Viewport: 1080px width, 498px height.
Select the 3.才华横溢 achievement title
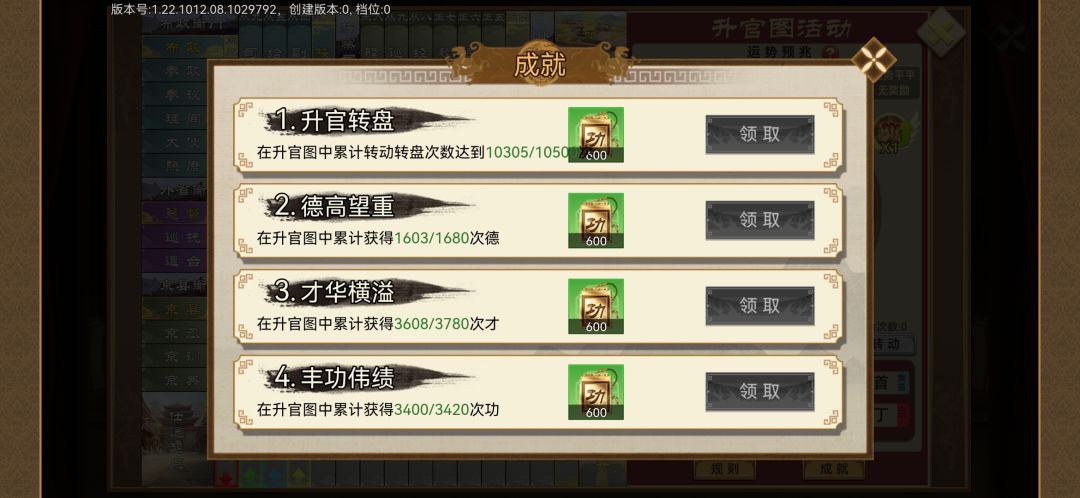pos(335,292)
